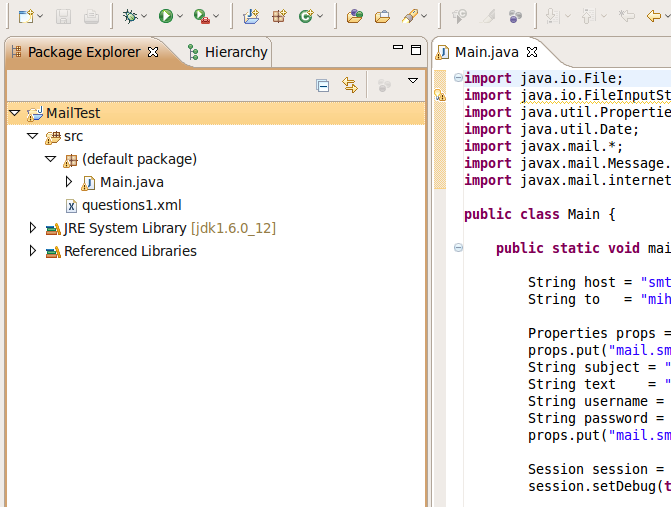Screen dimensions: 671x507
Task: Click the Open Type icon
Action: [x=355, y=16]
